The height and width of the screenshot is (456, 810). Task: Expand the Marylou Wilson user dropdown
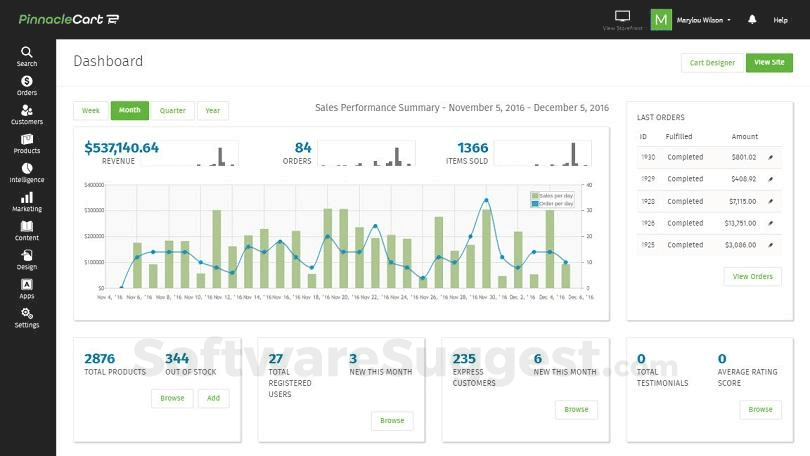coord(703,20)
